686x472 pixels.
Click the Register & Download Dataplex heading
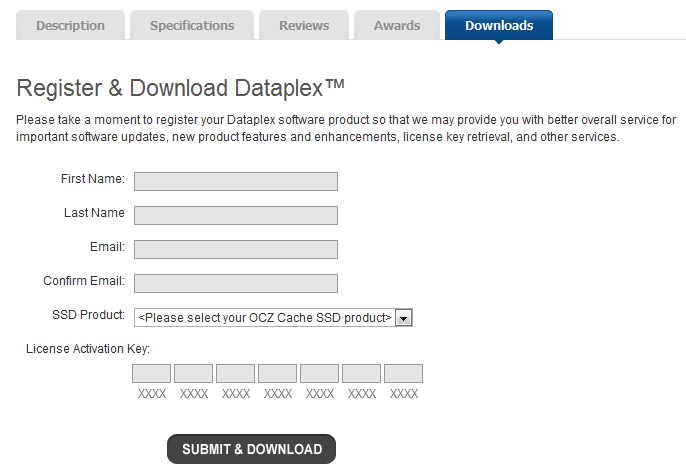point(180,88)
